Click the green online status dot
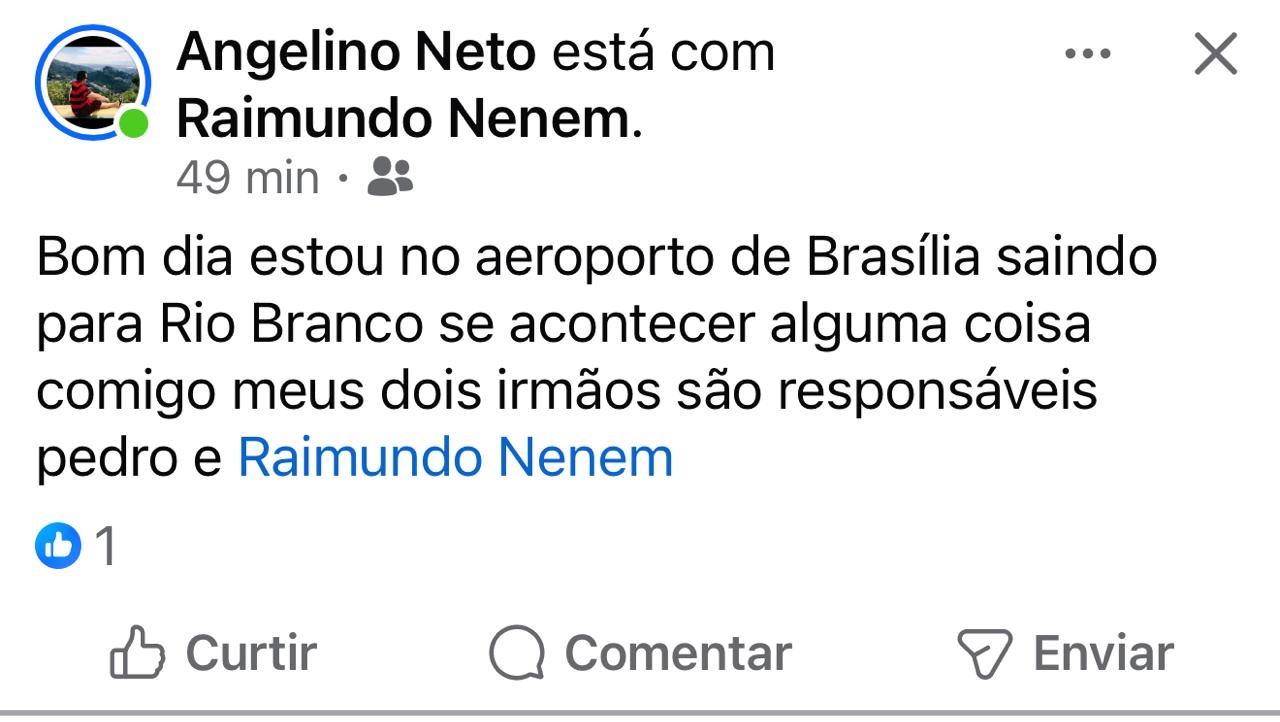Viewport: 1280px width, 722px height. (132, 124)
